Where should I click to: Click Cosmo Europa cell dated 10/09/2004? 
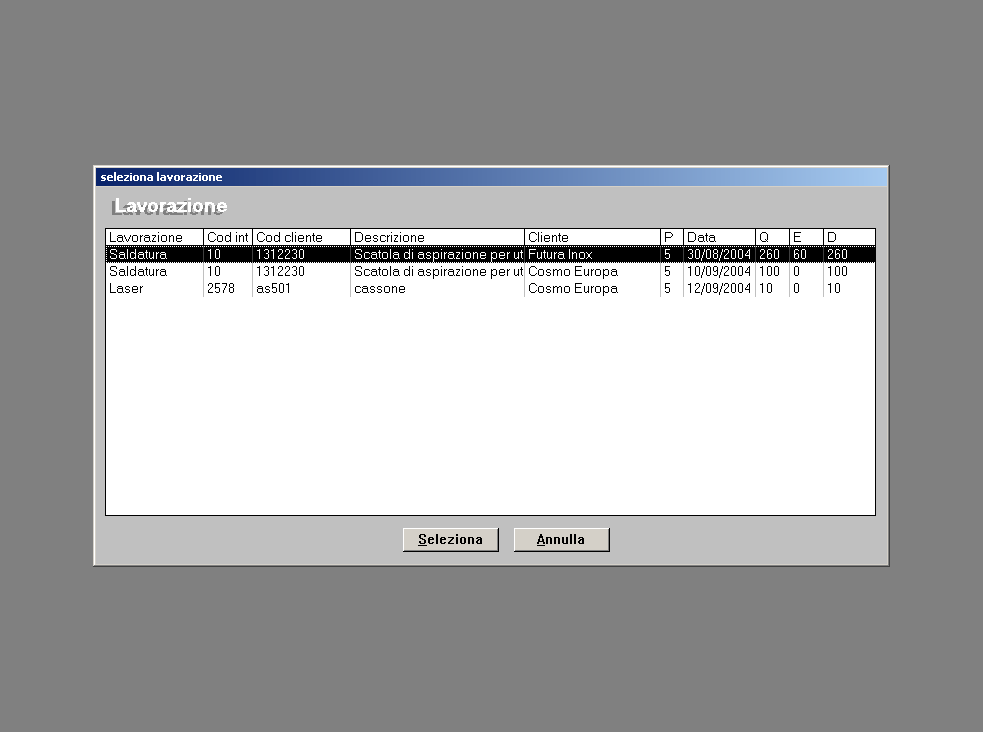pos(592,271)
